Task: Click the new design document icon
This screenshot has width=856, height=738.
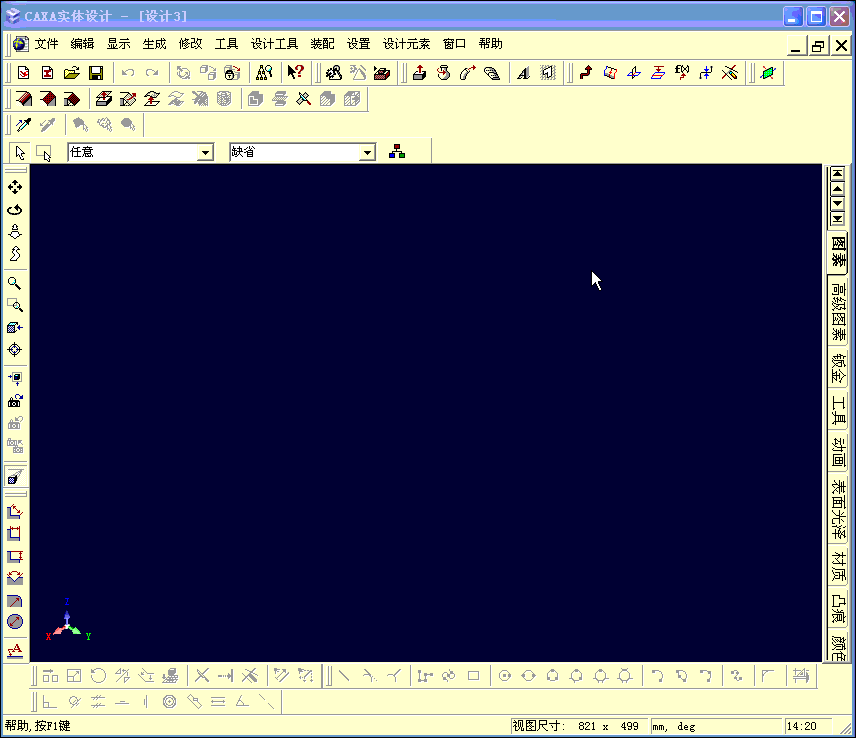Action: tap(23, 73)
